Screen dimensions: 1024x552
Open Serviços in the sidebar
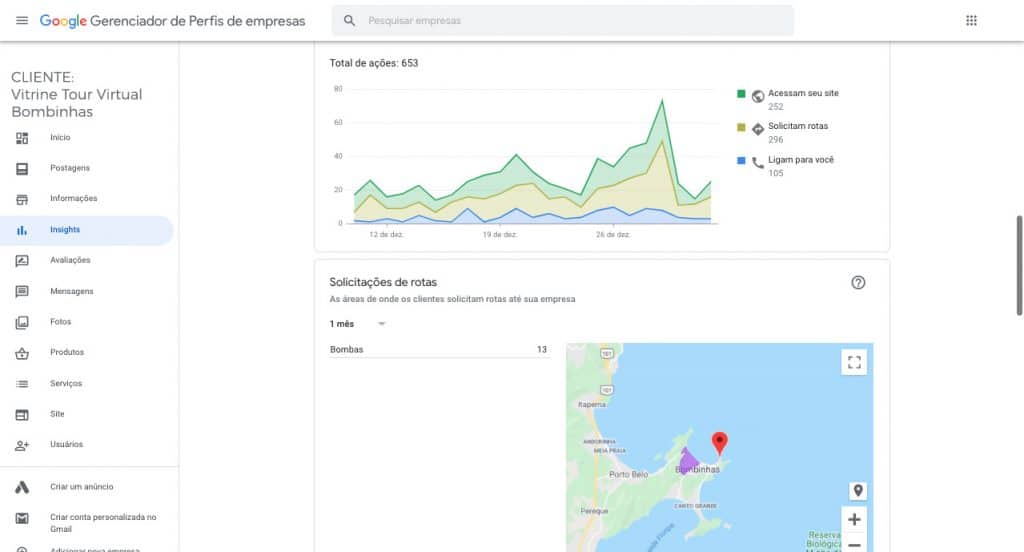[x=66, y=383]
